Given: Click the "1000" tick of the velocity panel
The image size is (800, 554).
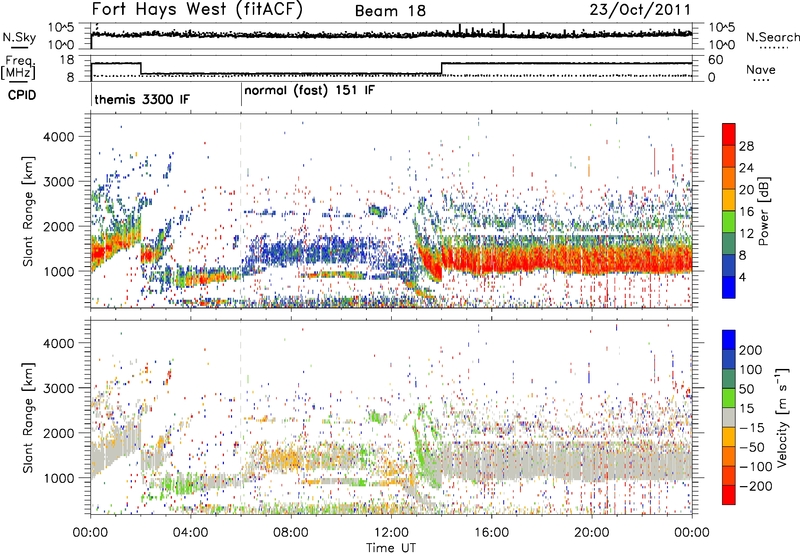Looking at the screenshot, I should pos(59,478).
